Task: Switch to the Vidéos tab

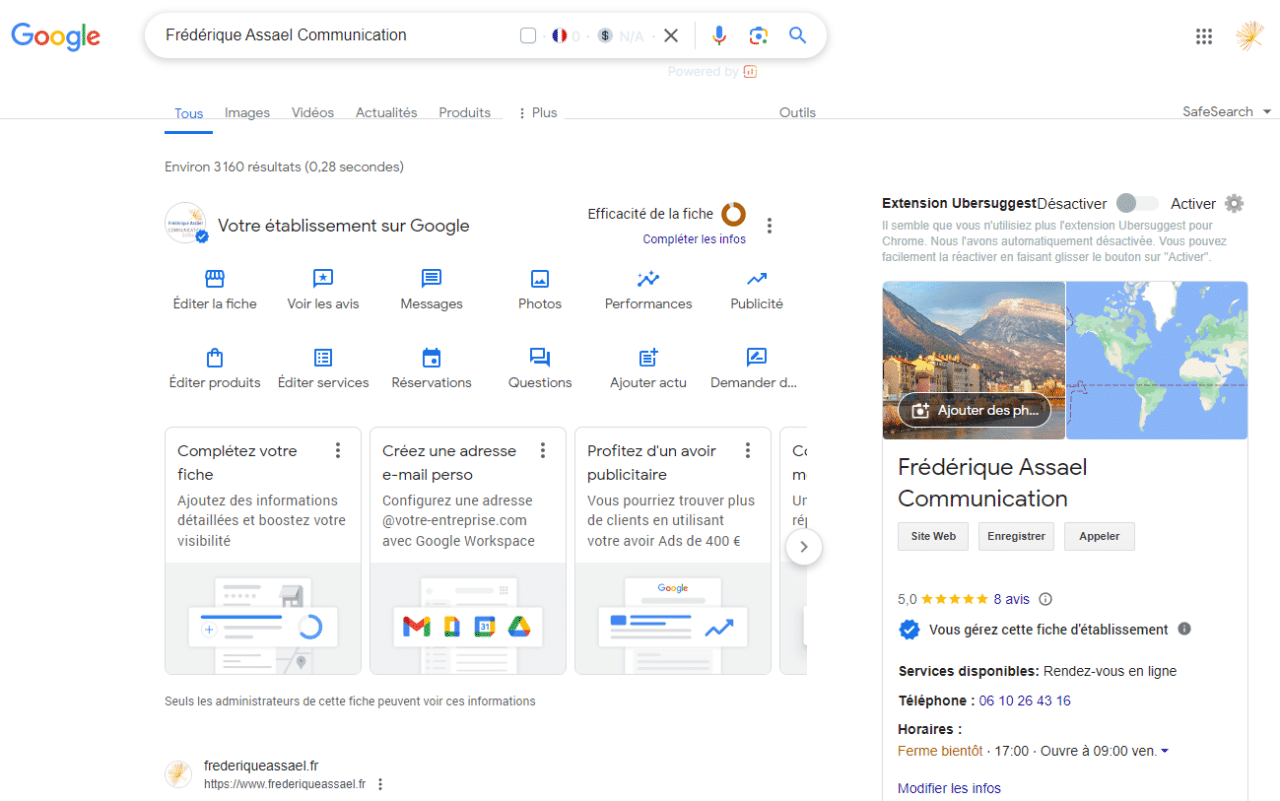Action: click(x=313, y=113)
